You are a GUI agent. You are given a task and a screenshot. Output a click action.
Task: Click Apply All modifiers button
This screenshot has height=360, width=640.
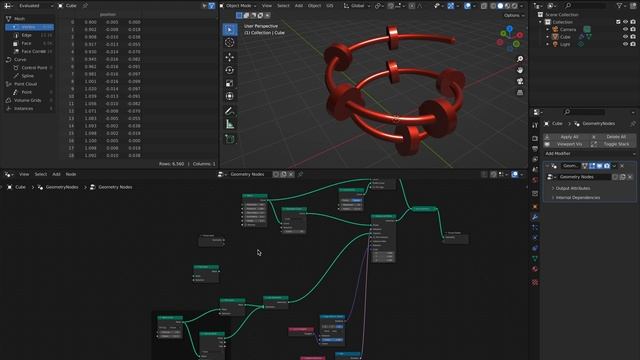(x=567, y=137)
